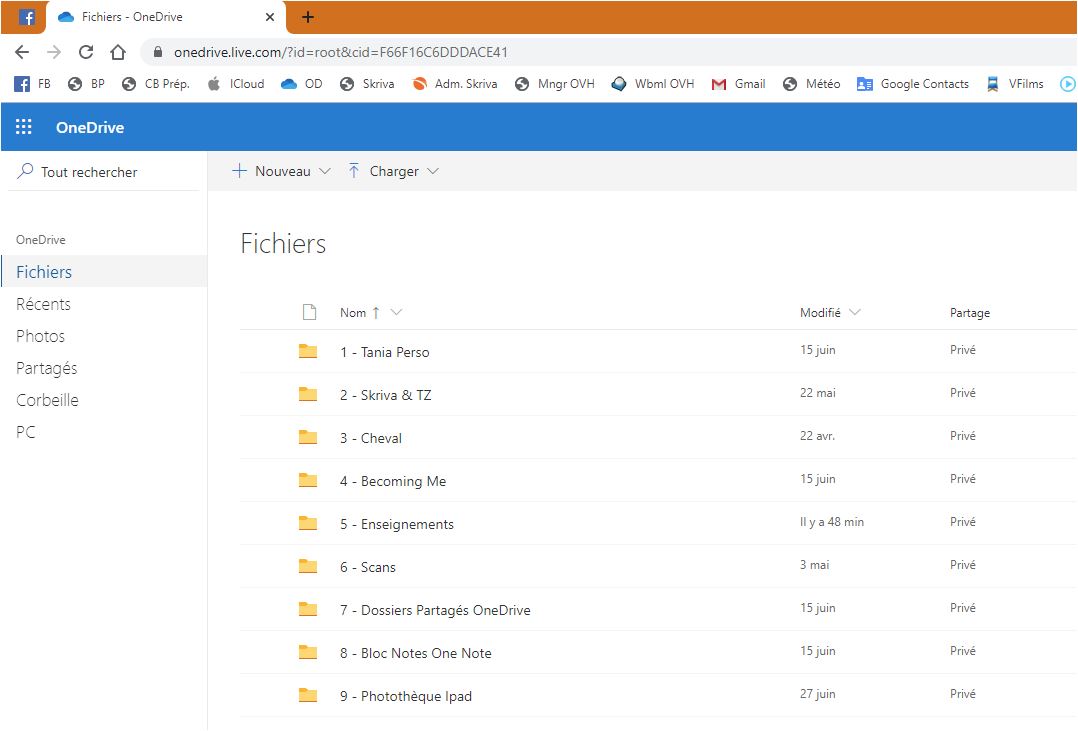The width and height of the screenshot is (1078, 731).
Task: Open the Google Contacts bookmark
Action: [x=913, y=84]
